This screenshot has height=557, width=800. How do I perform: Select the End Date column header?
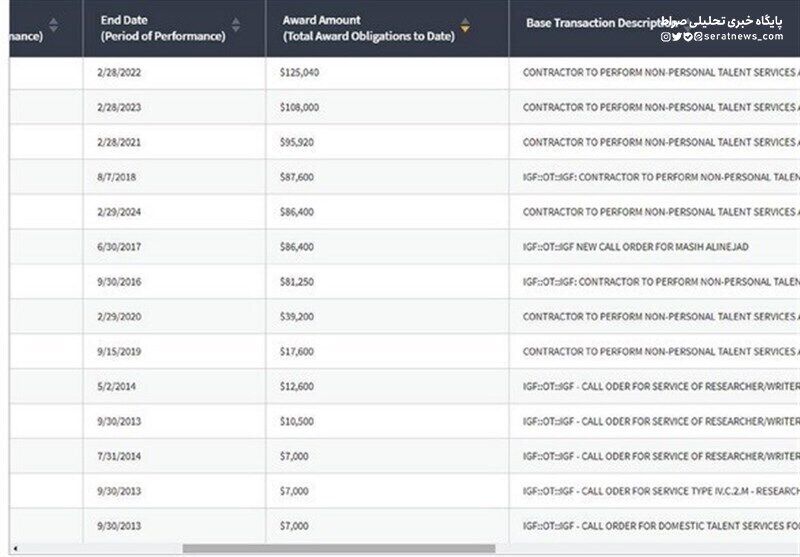[162, 28]
